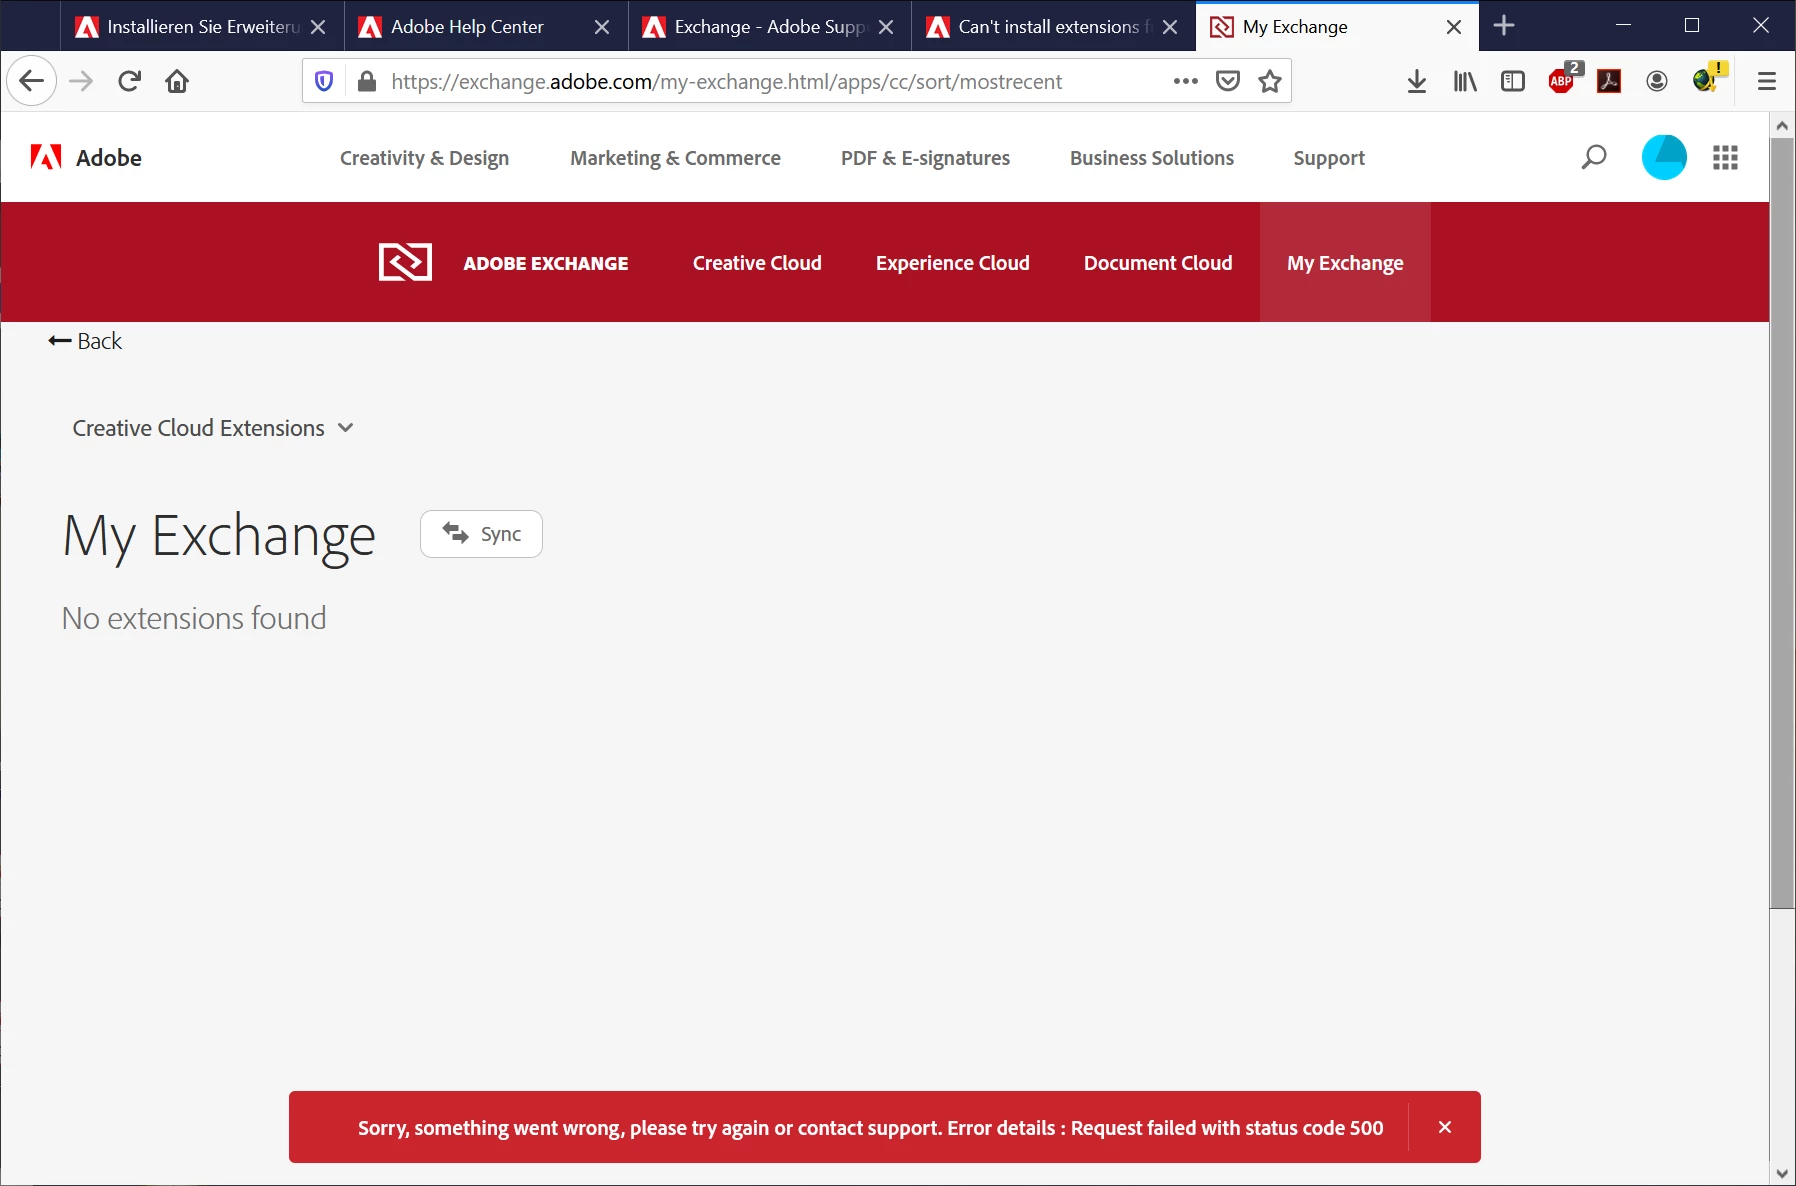The width and height of the screenshot is (1796, 1186).
Task: Go to Document Cloud section
Action: tap(1158, 263)
